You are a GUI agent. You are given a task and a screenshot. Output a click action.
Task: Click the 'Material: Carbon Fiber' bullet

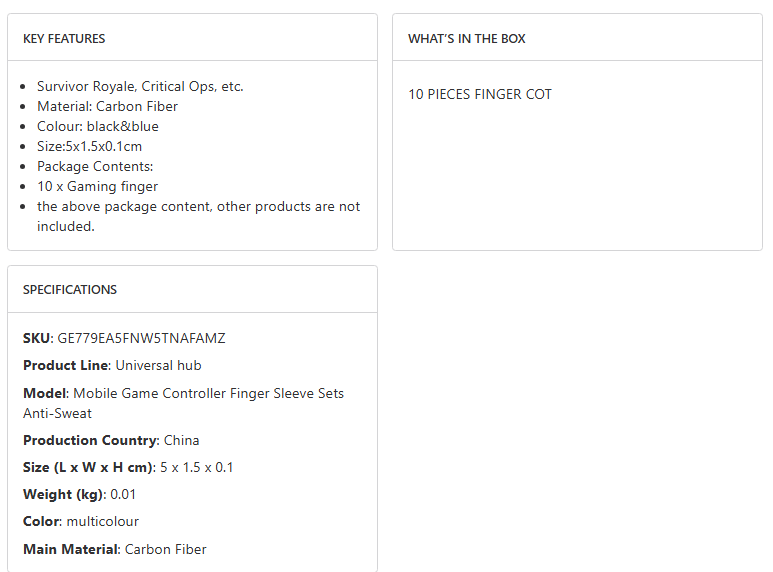[x=107, y=107]
